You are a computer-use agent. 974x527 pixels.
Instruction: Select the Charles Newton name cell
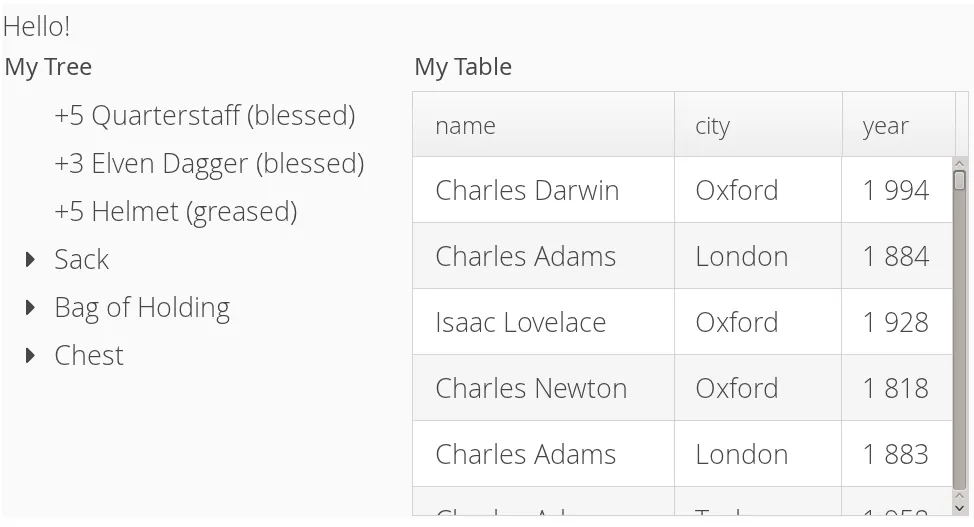531,388
